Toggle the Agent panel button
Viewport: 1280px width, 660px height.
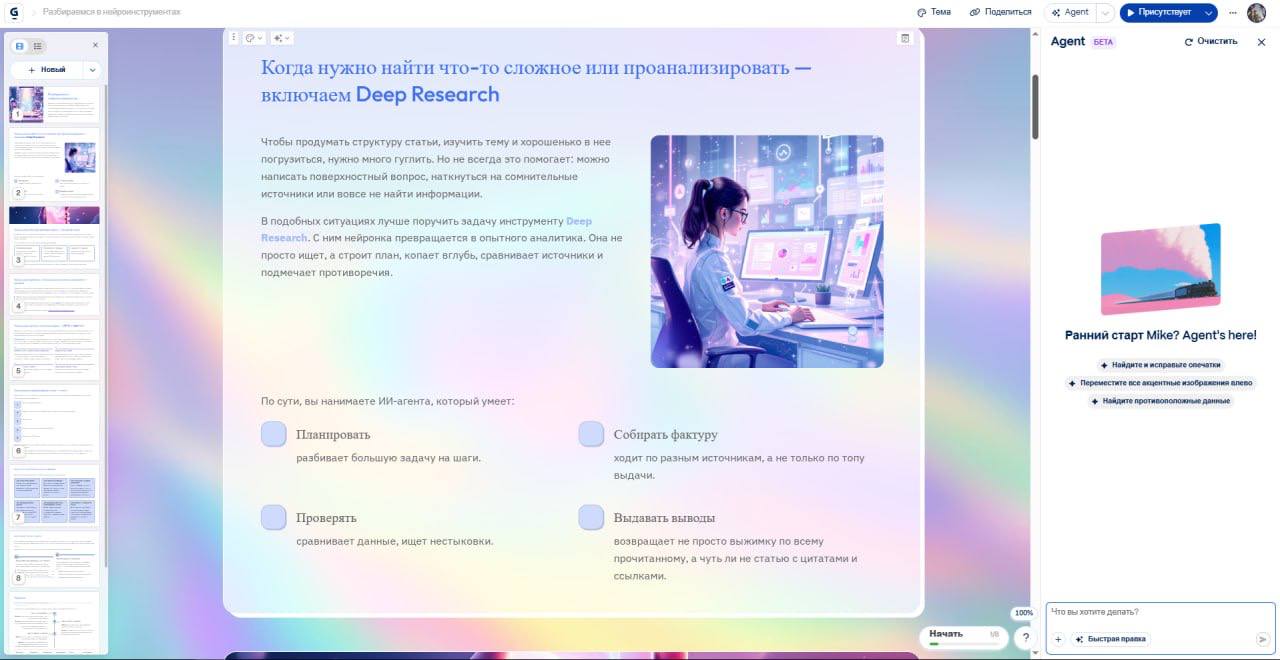point(1070,12)
